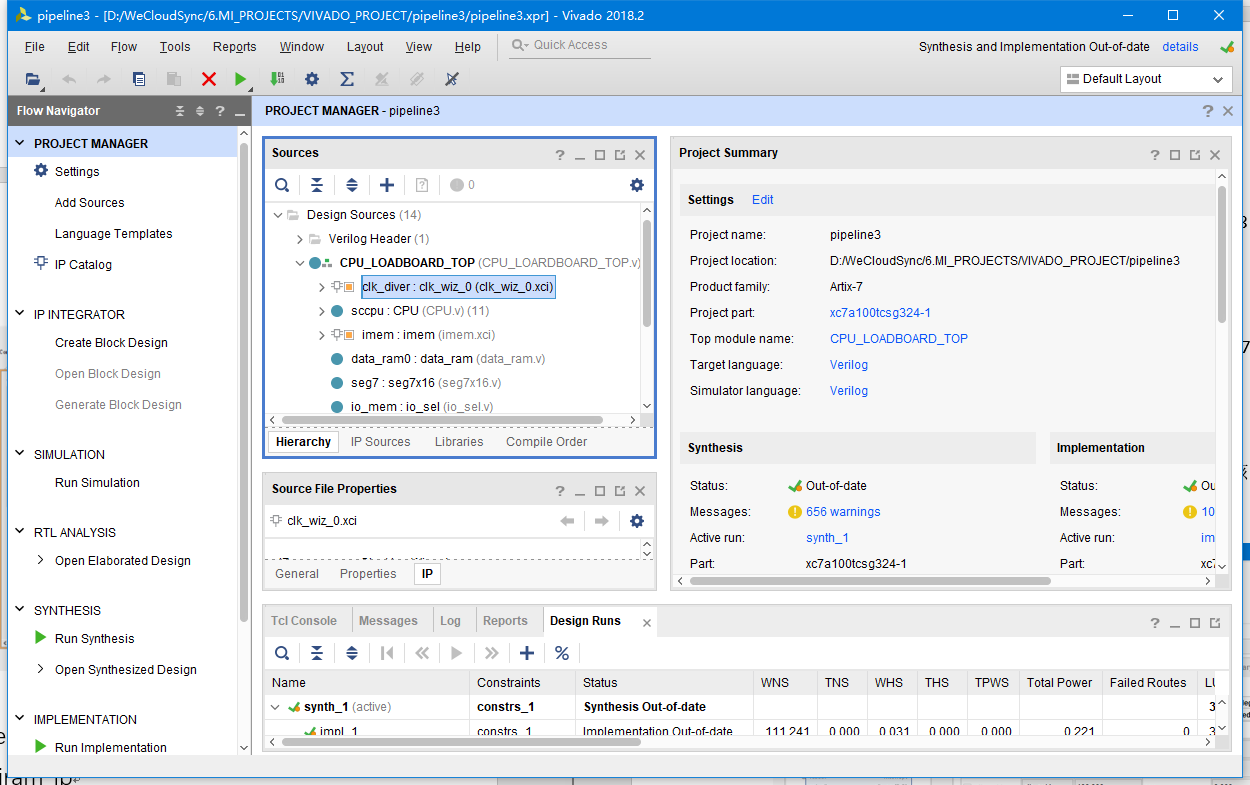Expand Open Elaborated Design item
1250x785 pixels.
coord(40,560)
